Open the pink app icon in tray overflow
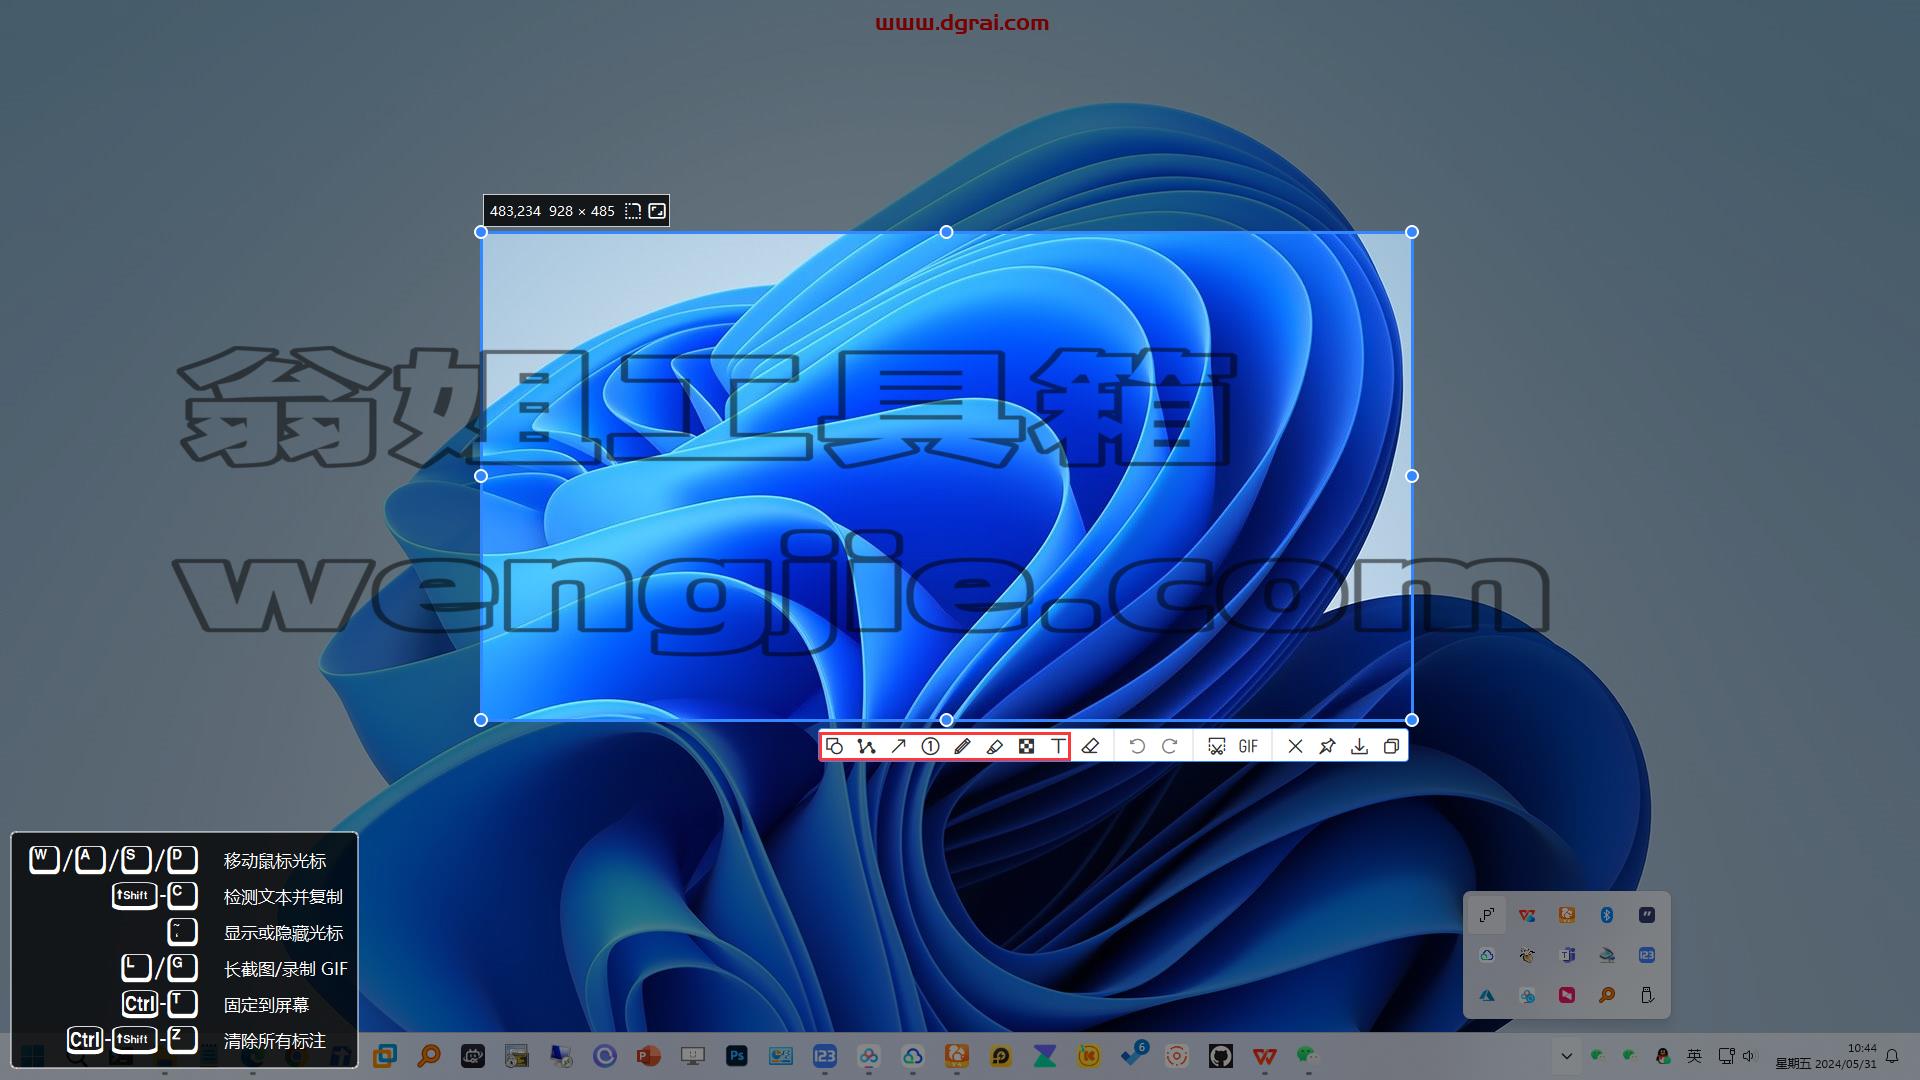 1567,995
